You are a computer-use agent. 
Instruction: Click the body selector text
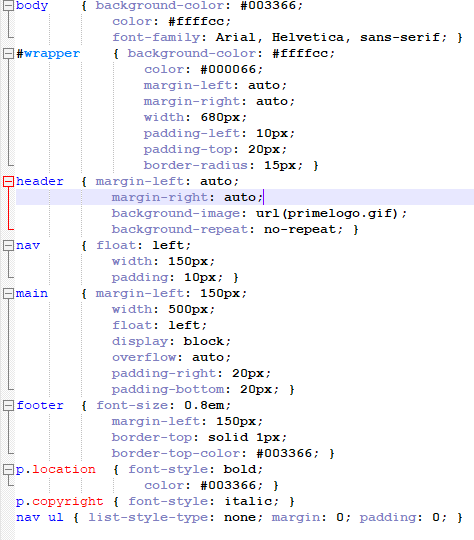(32, 6)
